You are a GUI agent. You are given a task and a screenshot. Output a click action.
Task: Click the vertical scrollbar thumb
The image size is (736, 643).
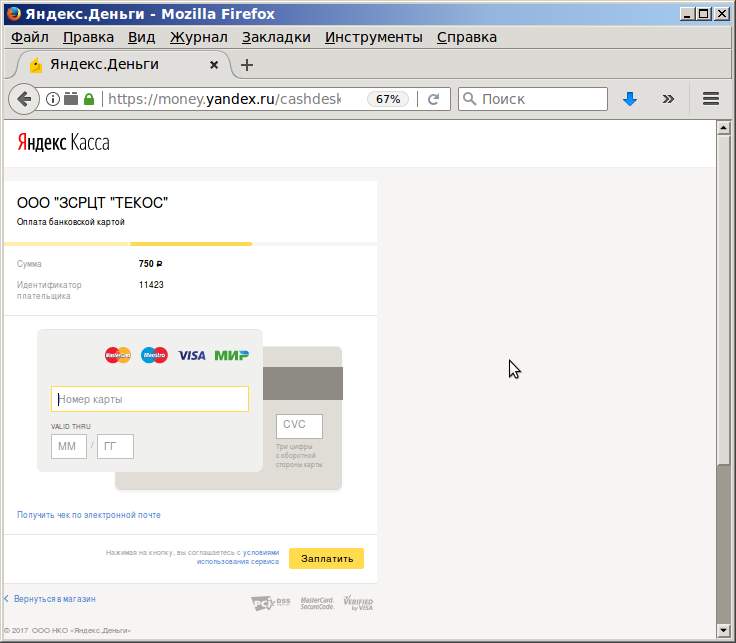(723, 299)
